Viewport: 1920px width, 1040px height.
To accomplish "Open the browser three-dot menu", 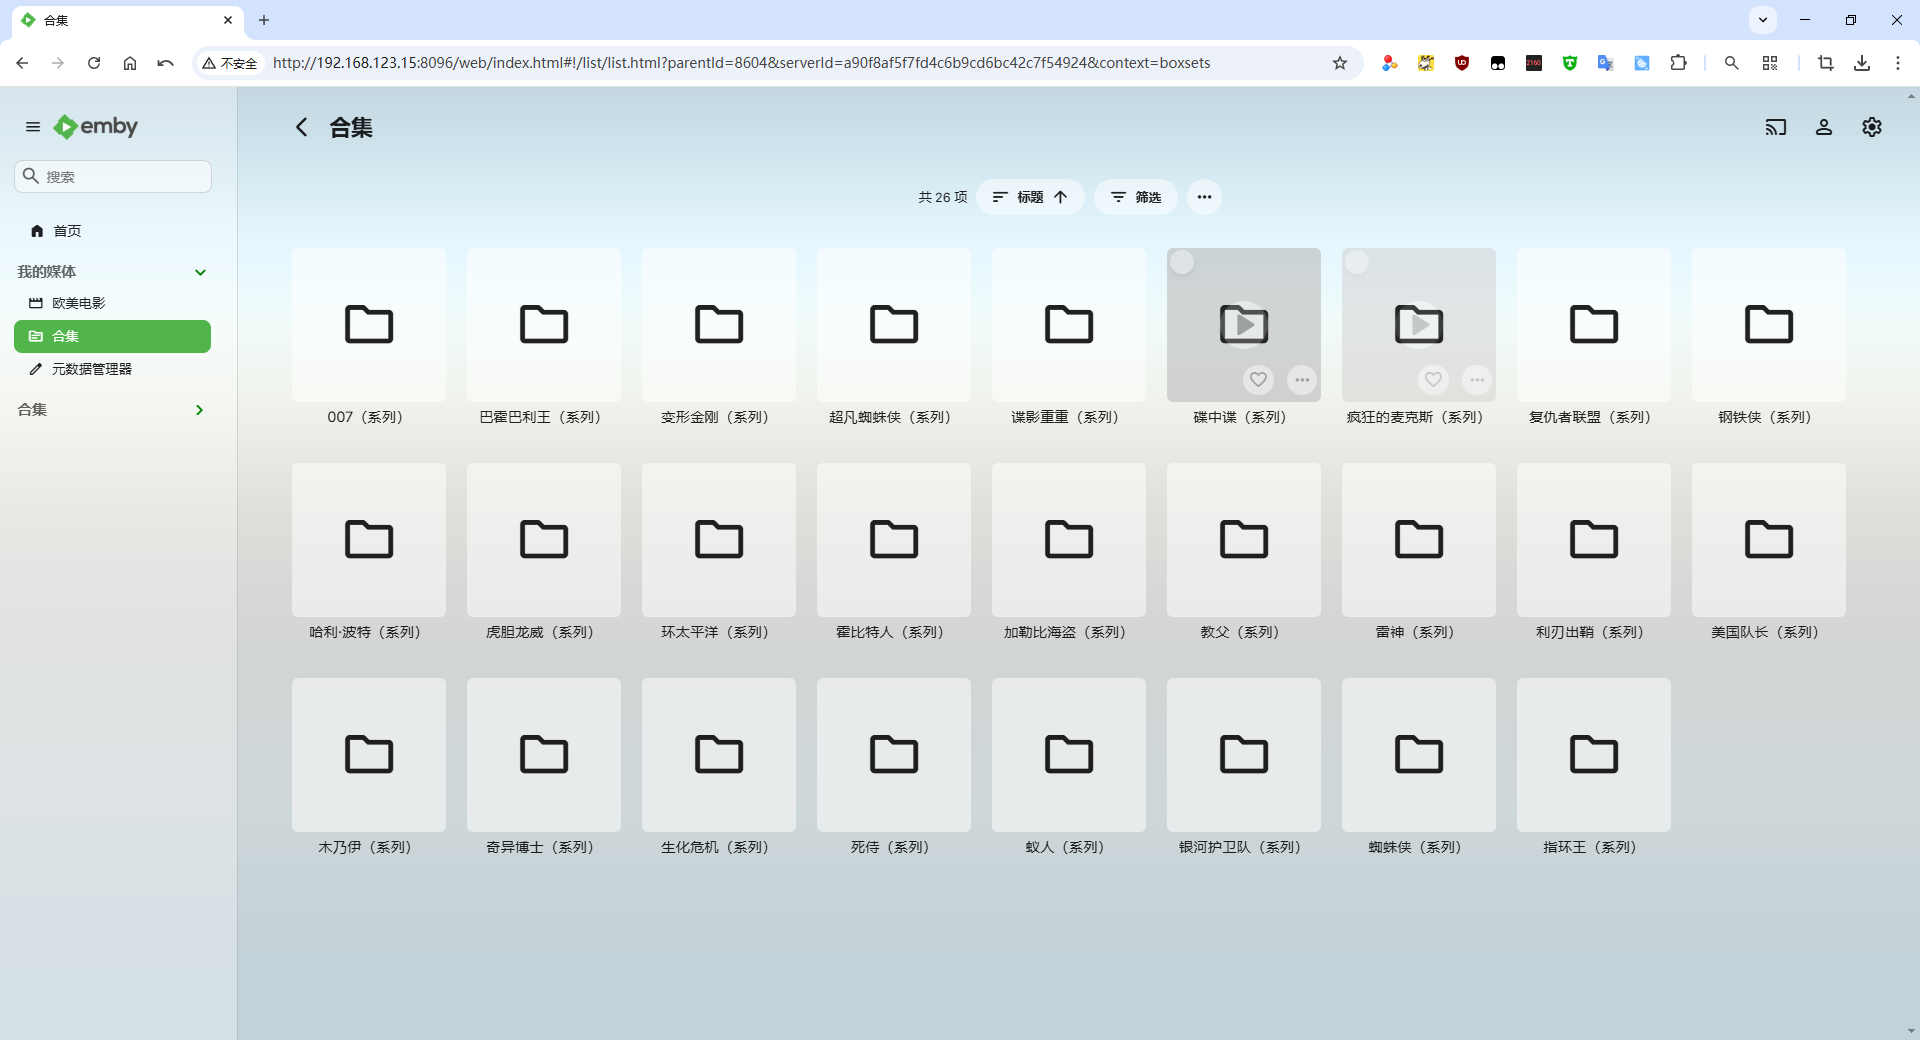I will coord(1898,63).
